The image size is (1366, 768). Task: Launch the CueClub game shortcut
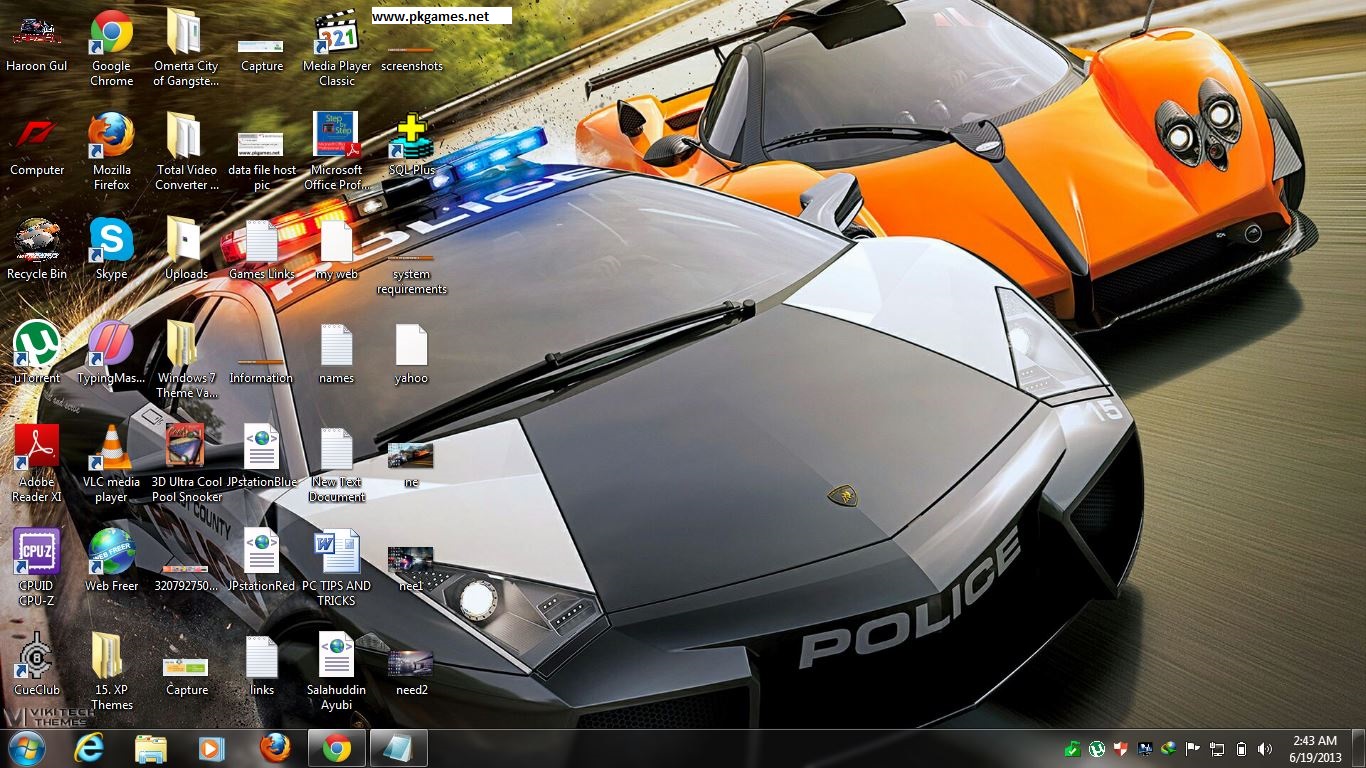click(x=37, y=666)
